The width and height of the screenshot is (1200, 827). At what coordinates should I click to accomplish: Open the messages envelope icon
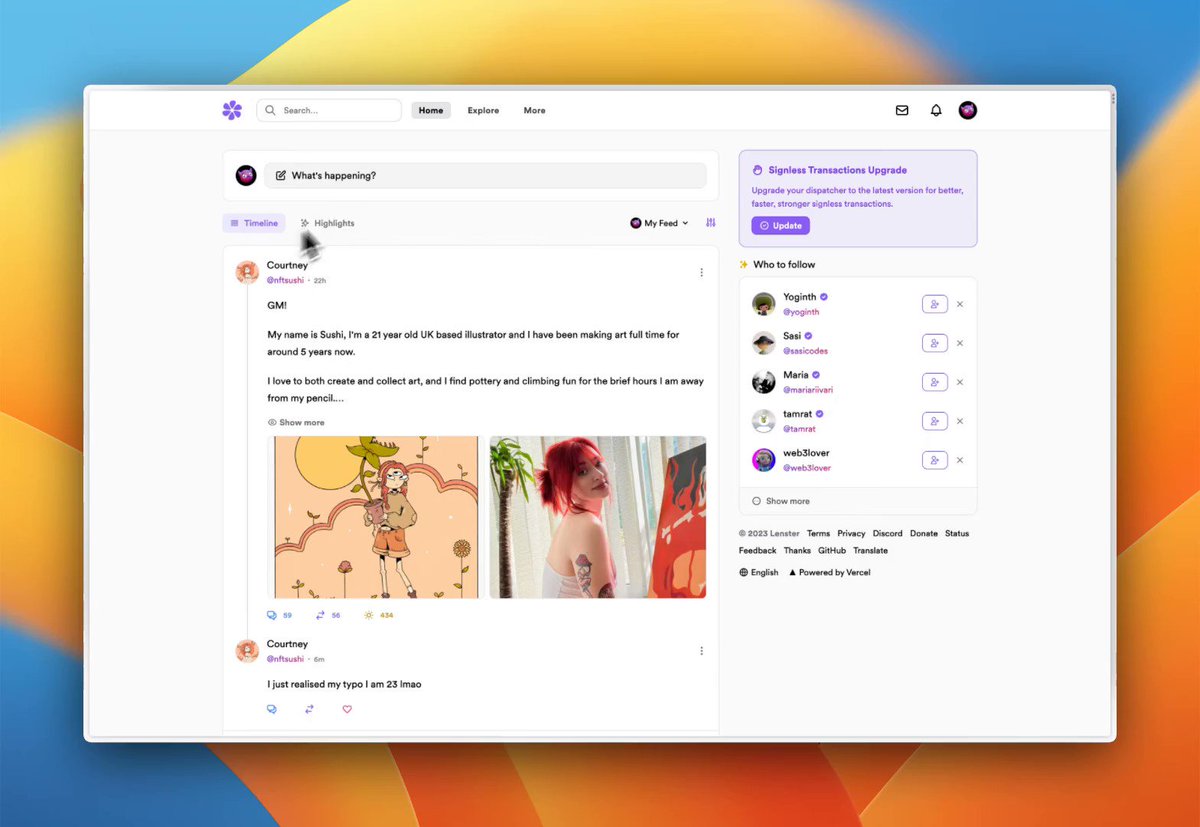click(902, 110)
